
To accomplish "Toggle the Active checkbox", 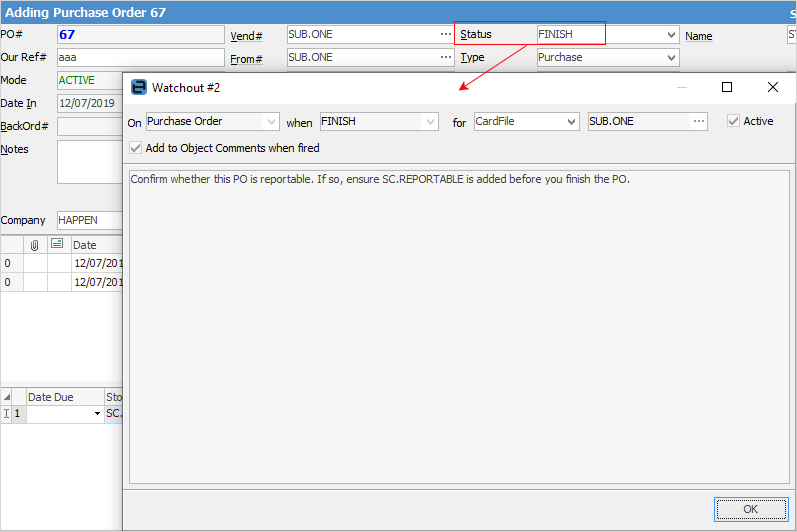I will pyautogui.click(x=733, y=121).
